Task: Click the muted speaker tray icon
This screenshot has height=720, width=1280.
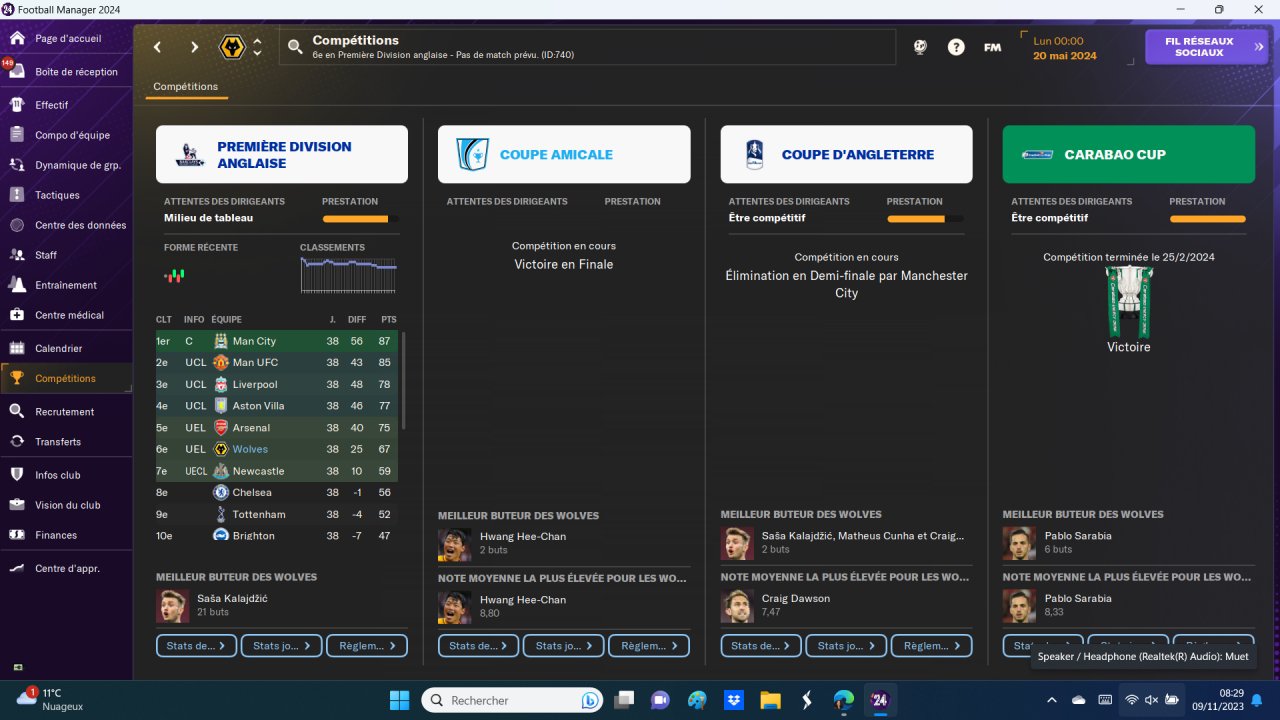Action: [x=1151, y=700]
